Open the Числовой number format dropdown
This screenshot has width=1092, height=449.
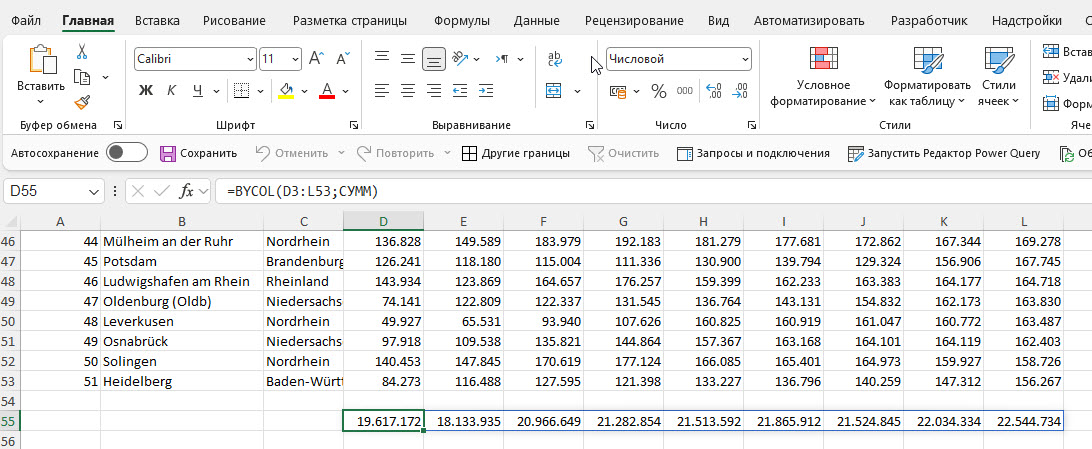click(745, 59)
